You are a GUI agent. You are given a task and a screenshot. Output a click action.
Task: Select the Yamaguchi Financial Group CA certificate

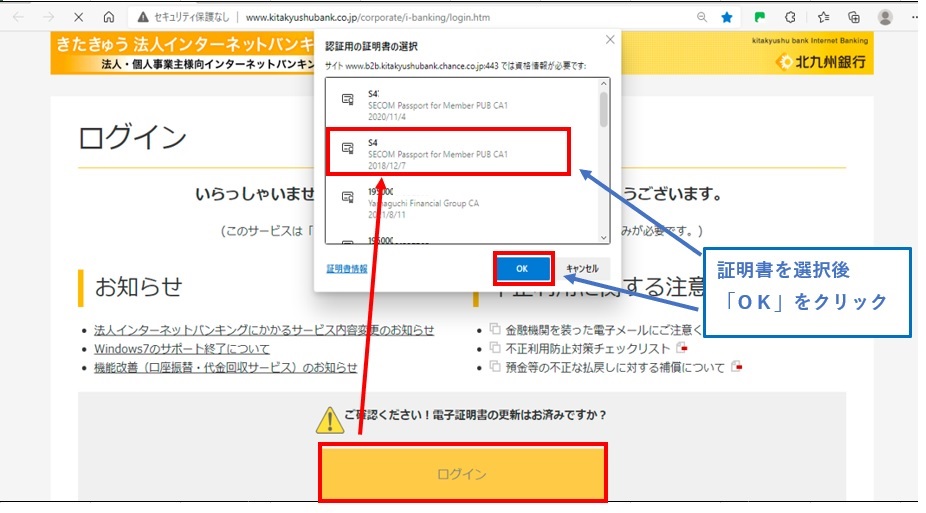tap(462, 202)
